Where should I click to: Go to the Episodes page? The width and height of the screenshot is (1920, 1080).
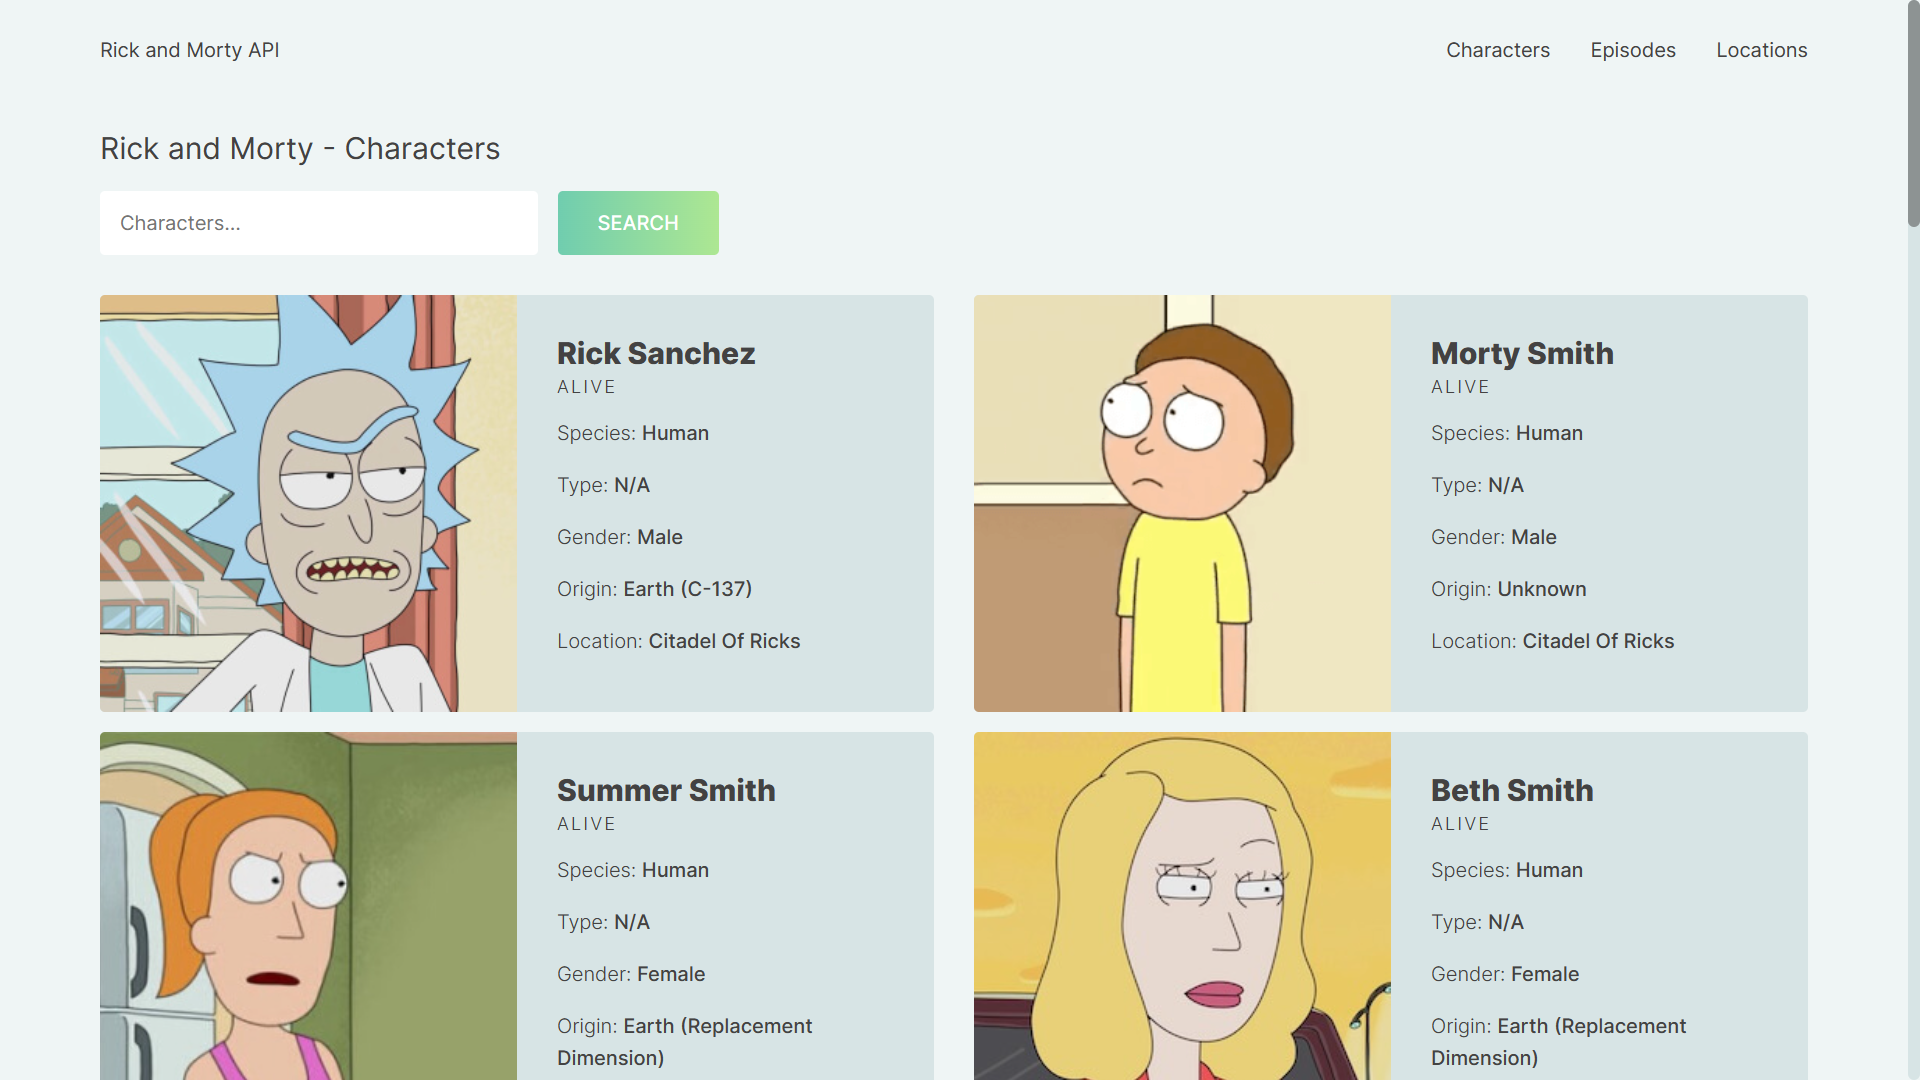pos(1632,50)
